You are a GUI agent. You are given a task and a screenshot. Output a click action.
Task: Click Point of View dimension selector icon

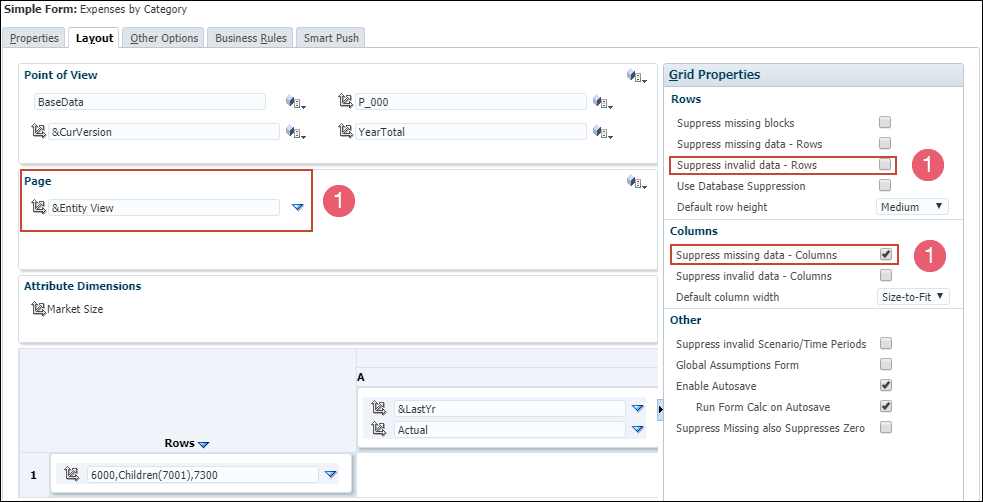(x=636, y=76)
